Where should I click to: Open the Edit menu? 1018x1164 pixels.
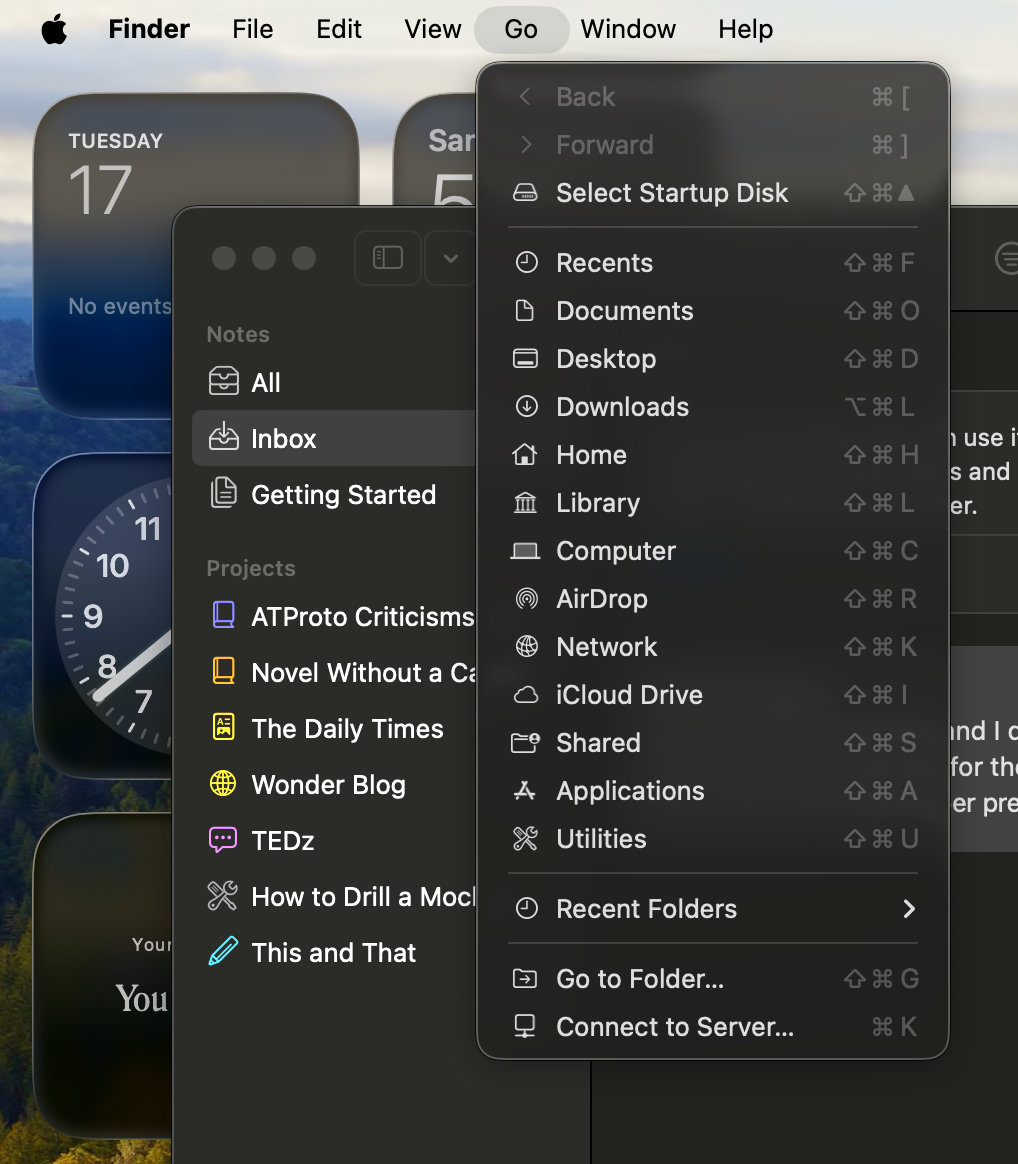click(x=339, y=30)
